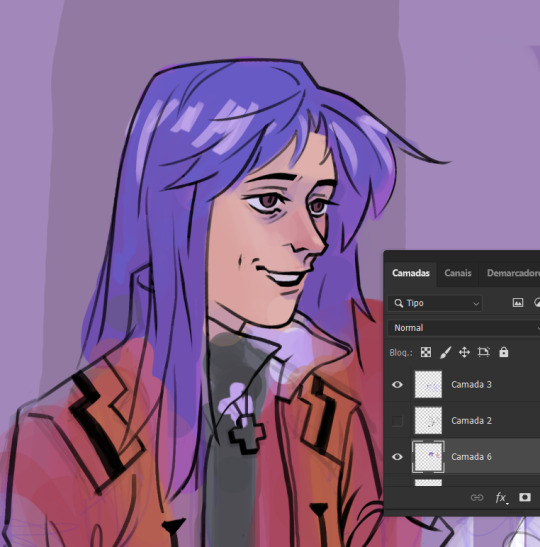Hide the Camada 3 layer
The height and width of the screenshot is (547, 540).
click(397, 385)
